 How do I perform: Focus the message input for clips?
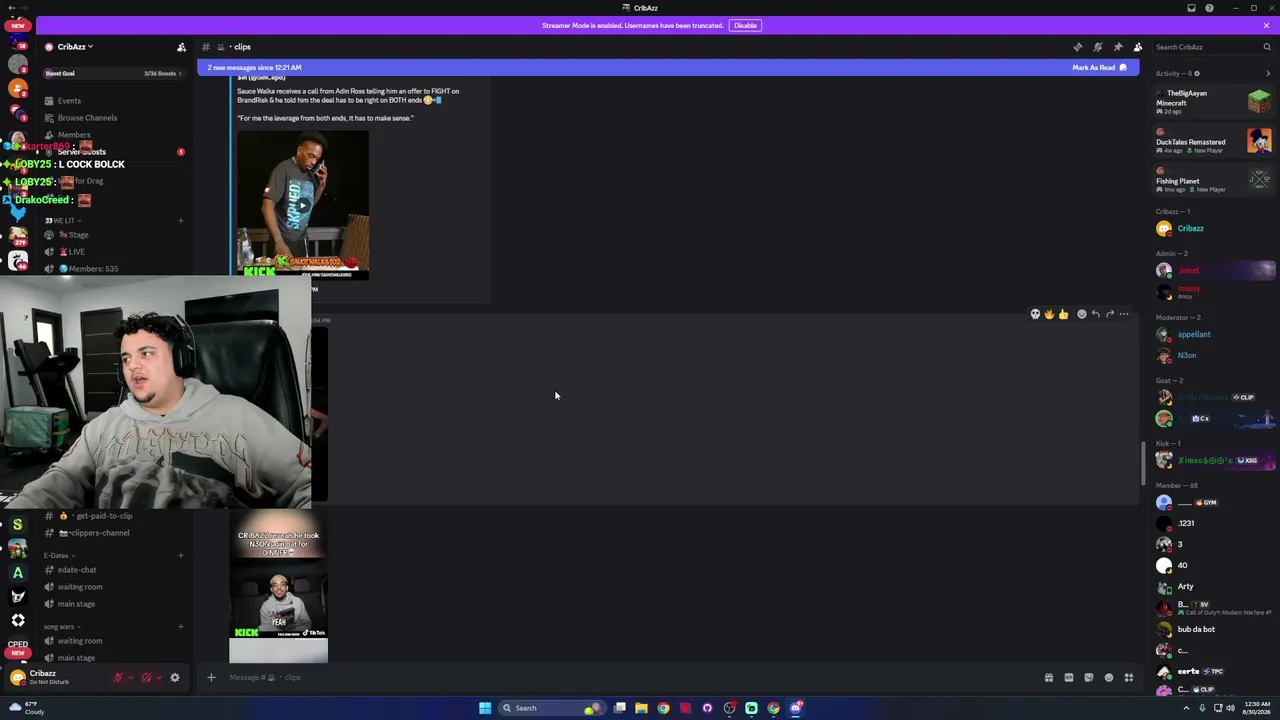point(630,678)
